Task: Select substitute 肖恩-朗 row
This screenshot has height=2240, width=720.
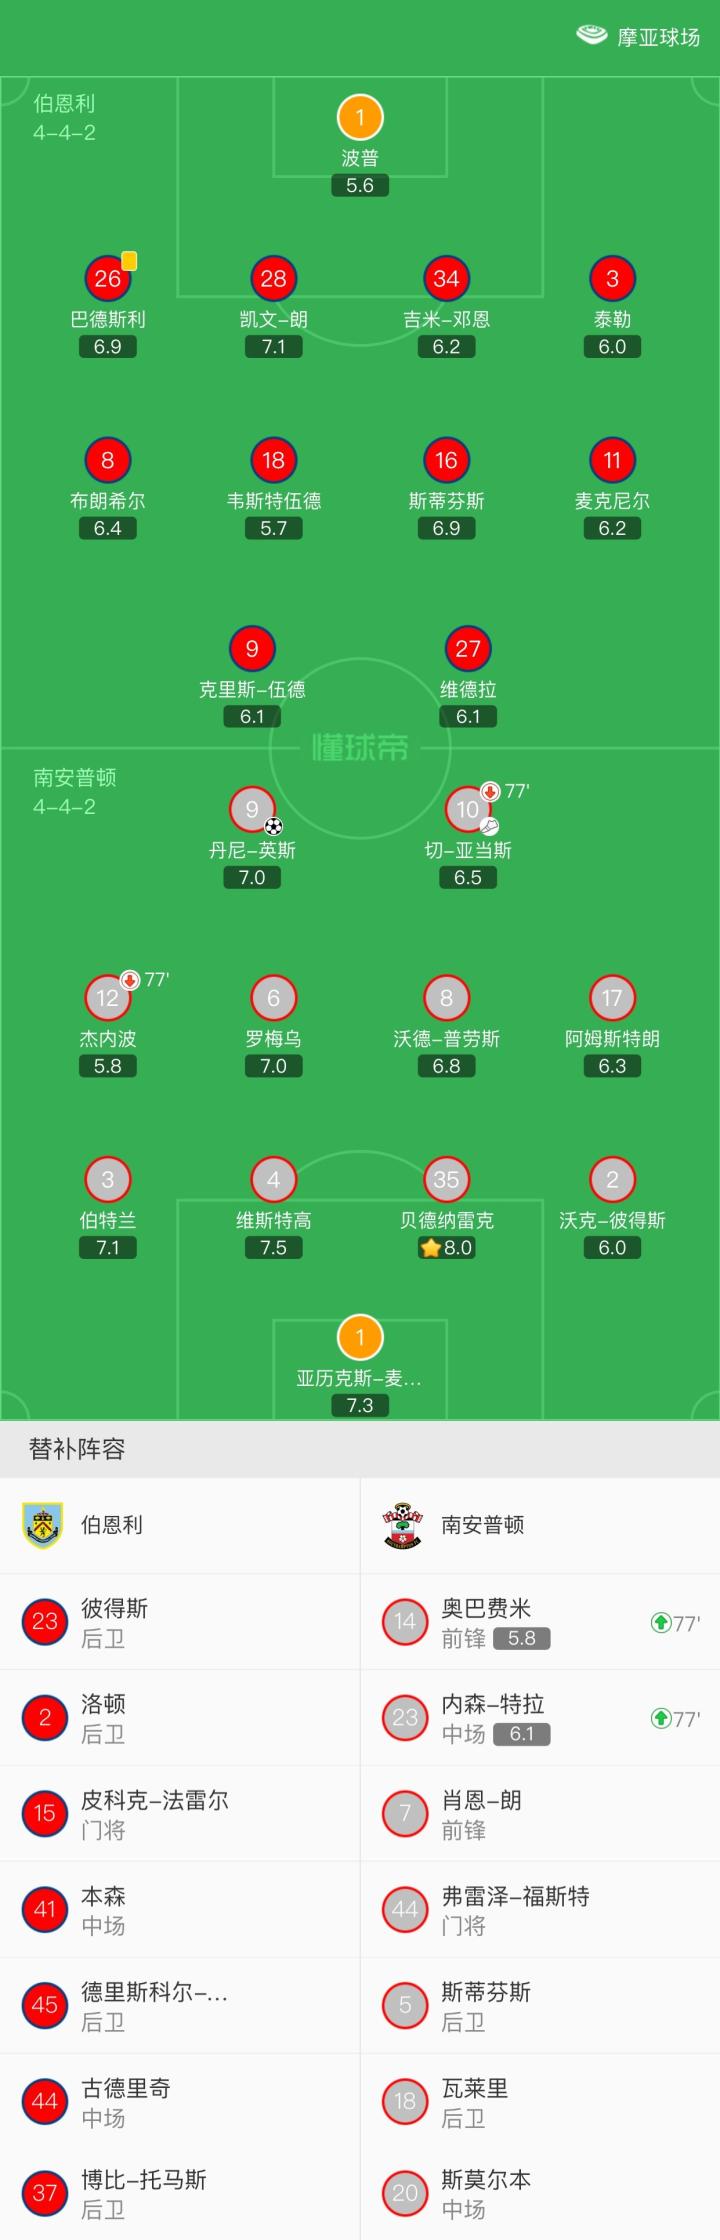Action: click(540, 1814)
